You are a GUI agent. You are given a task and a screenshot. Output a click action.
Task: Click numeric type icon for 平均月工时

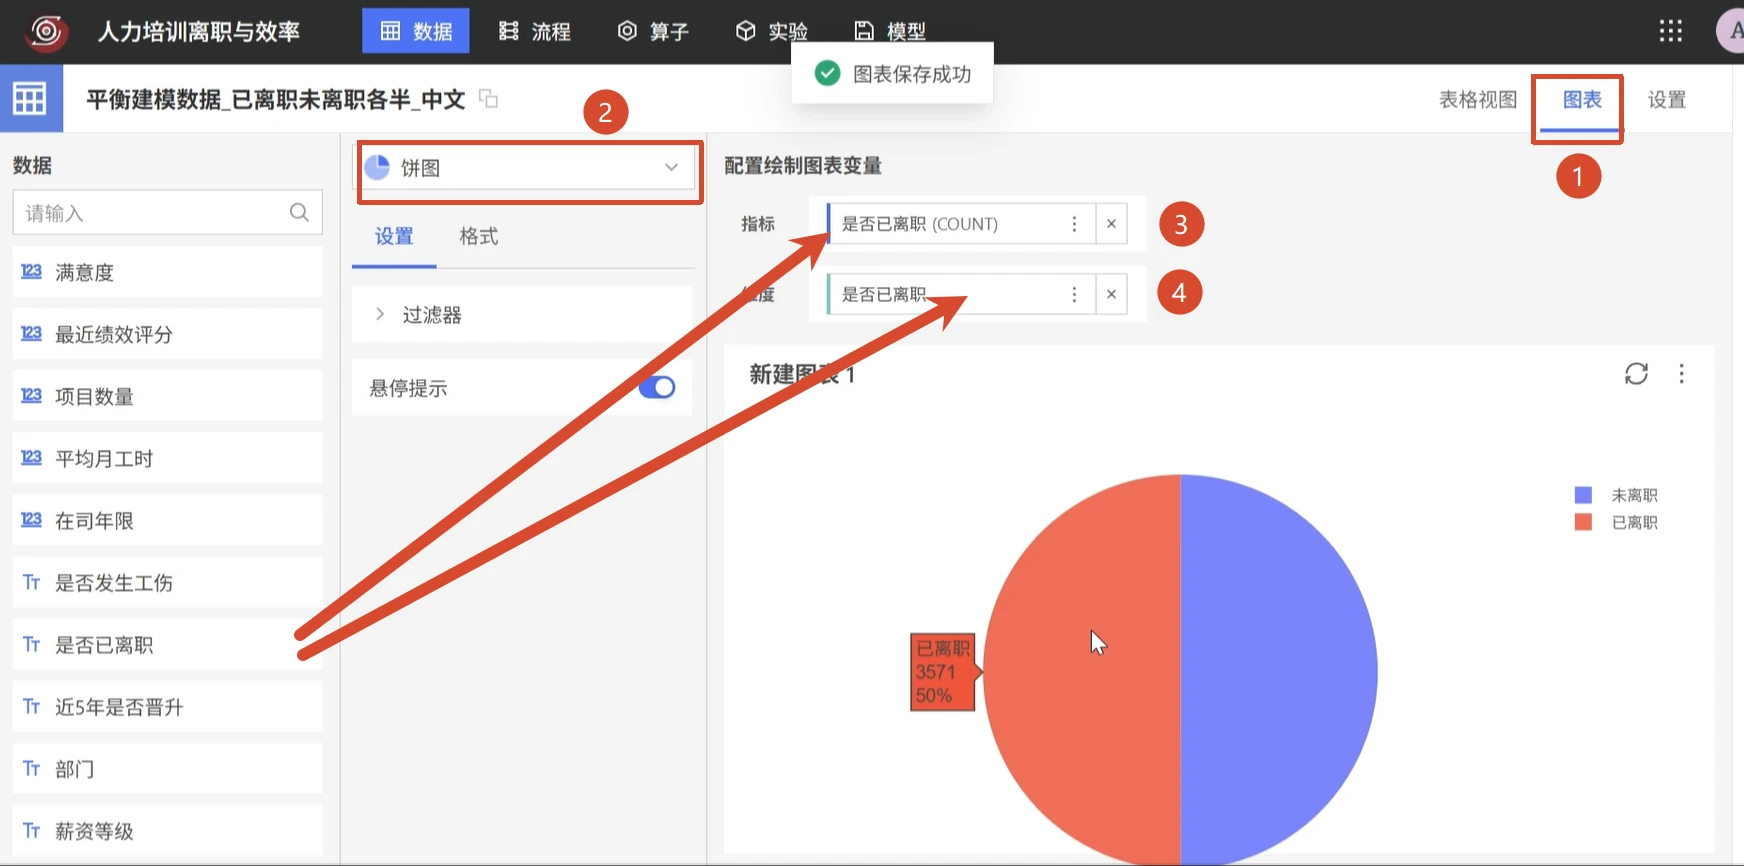31,458
